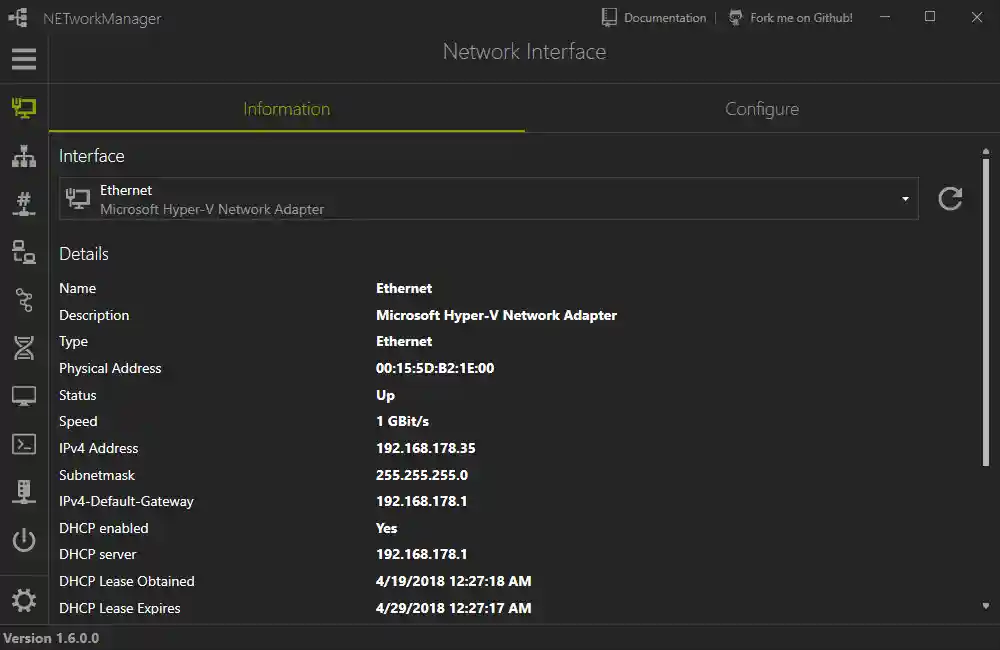Image resolution: width=1000 pixels, height=650 pixels.
Task: Refresh the network interface details
Action: (x=949, y=198)
